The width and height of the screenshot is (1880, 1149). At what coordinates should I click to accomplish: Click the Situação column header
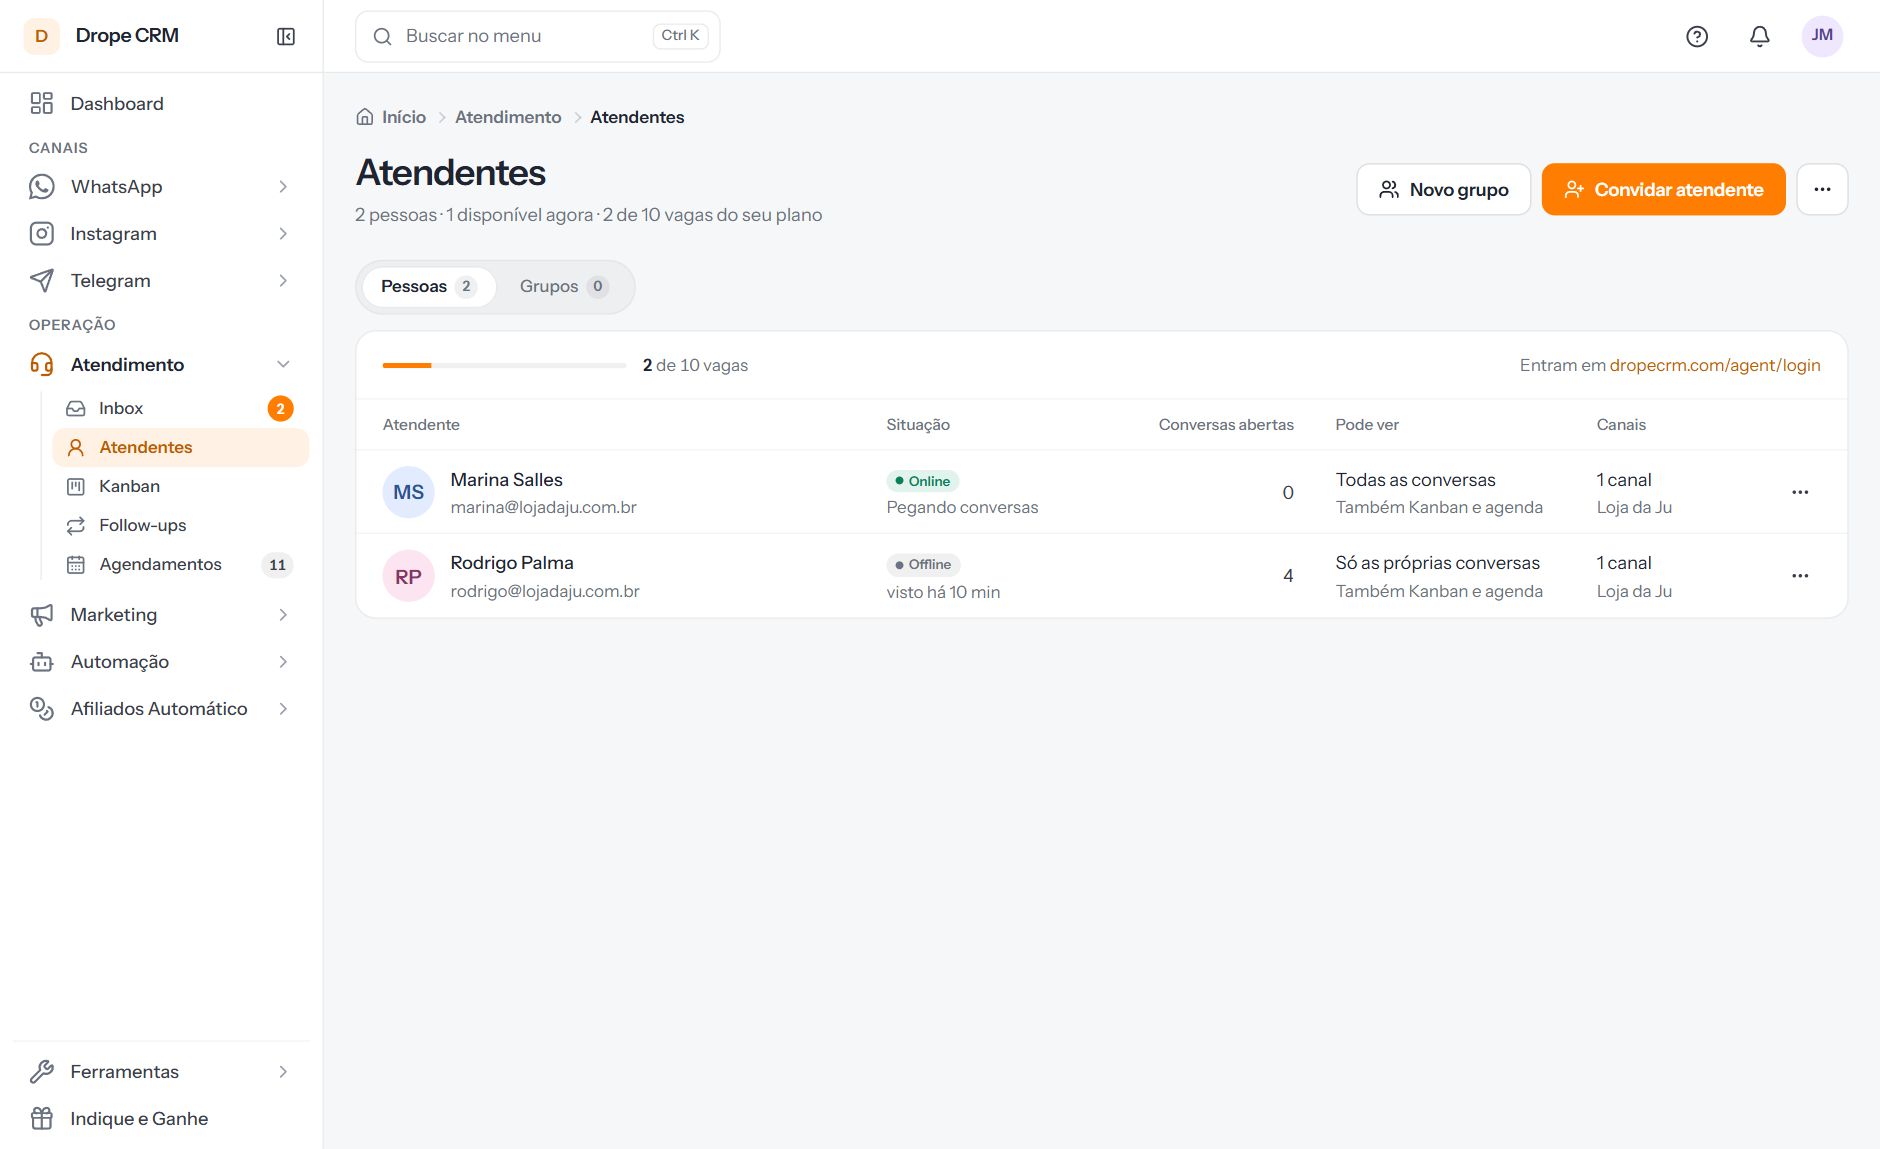pyautogui.click(x=918, y=425)
